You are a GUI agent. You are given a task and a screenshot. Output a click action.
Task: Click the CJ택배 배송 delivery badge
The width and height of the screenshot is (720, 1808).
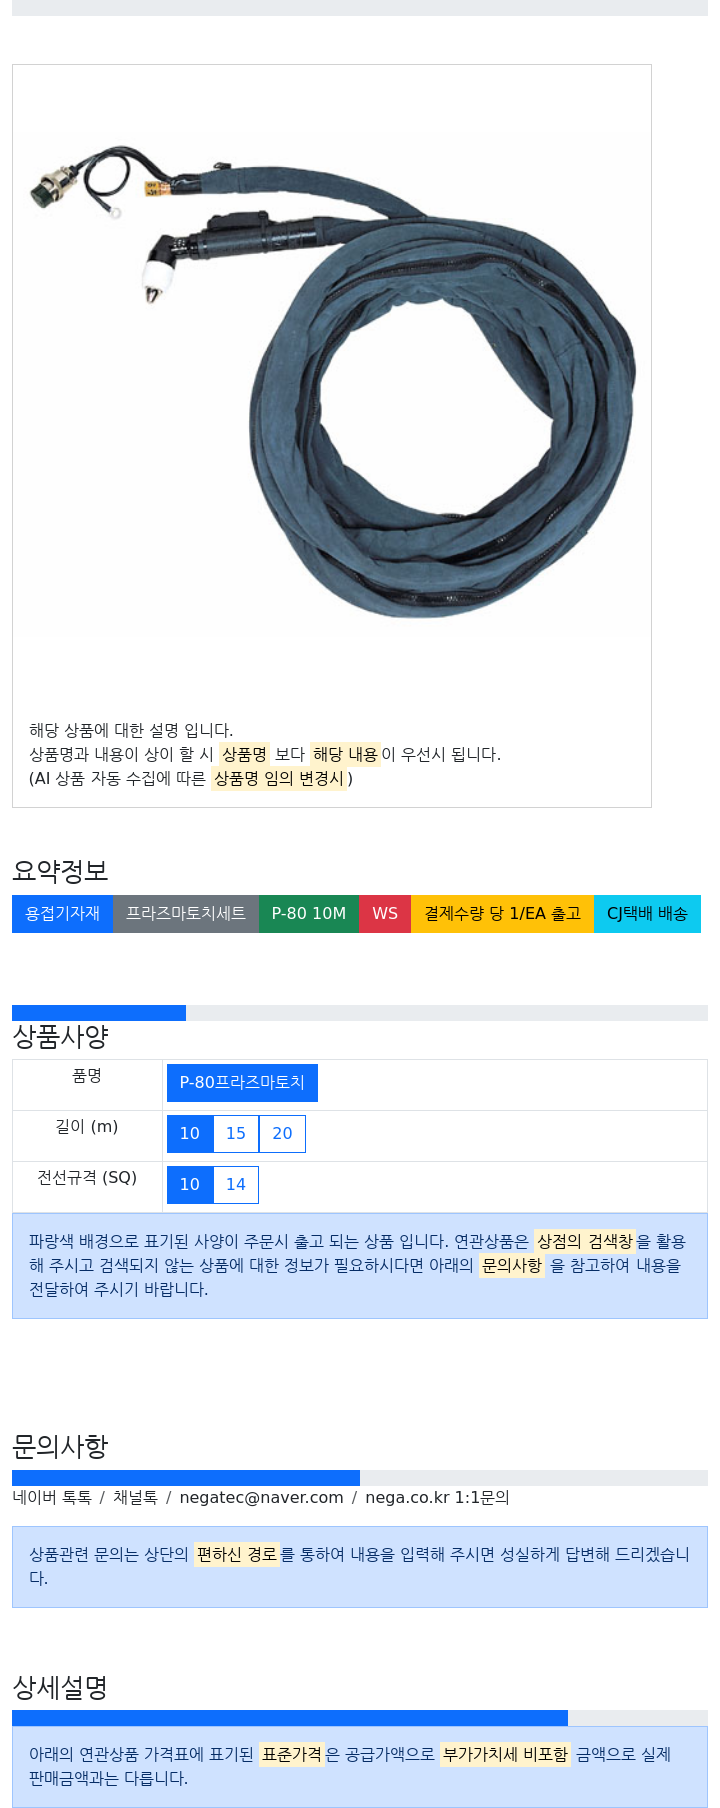tap(647, 913)
